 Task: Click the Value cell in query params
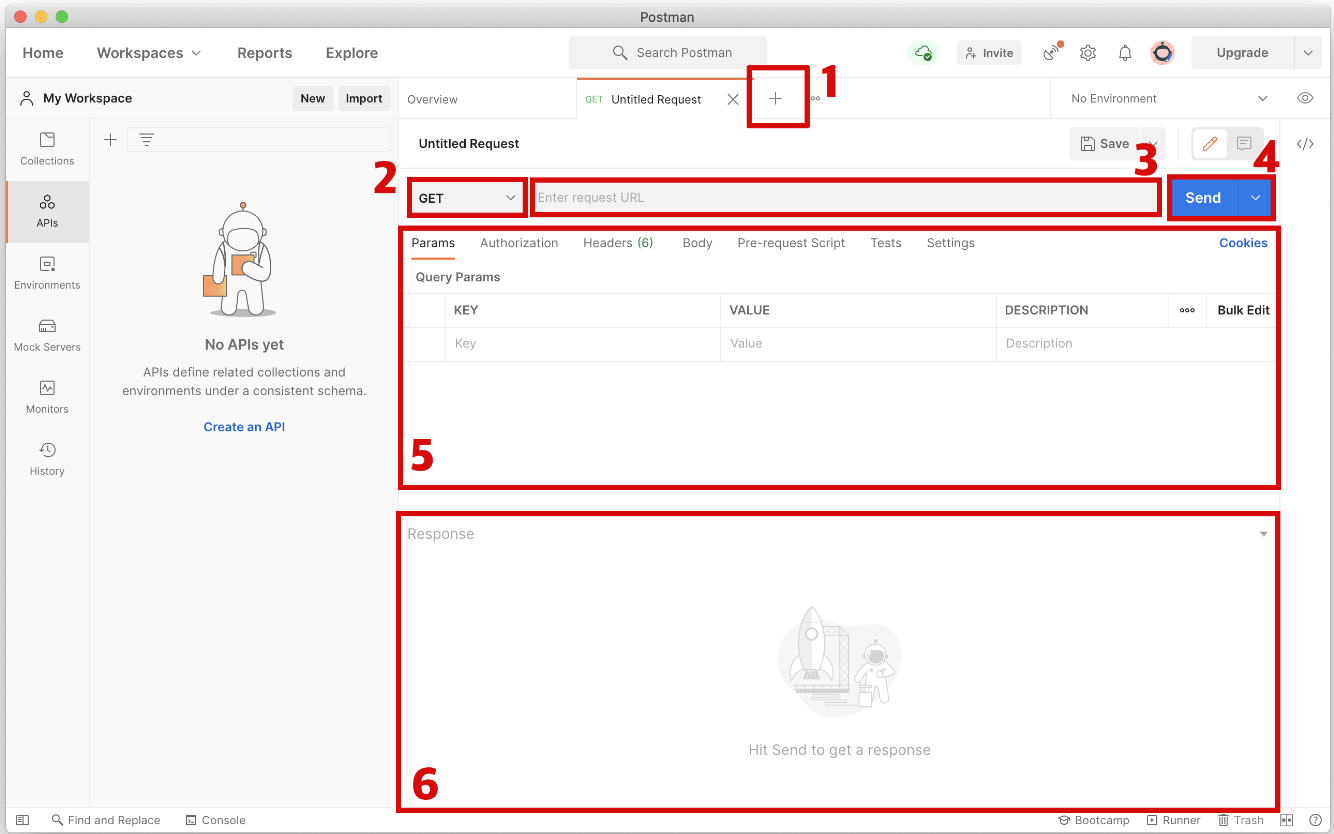858,344
